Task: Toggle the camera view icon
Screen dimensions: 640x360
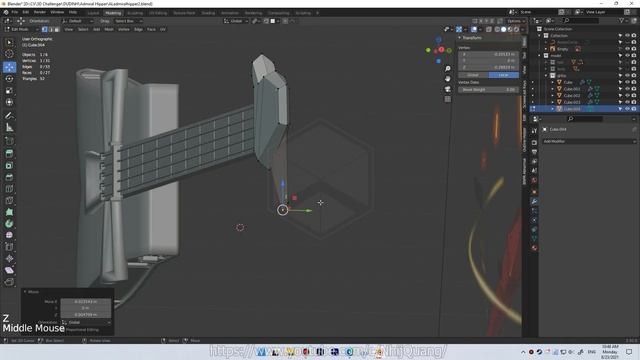Action: pos(448,89)
